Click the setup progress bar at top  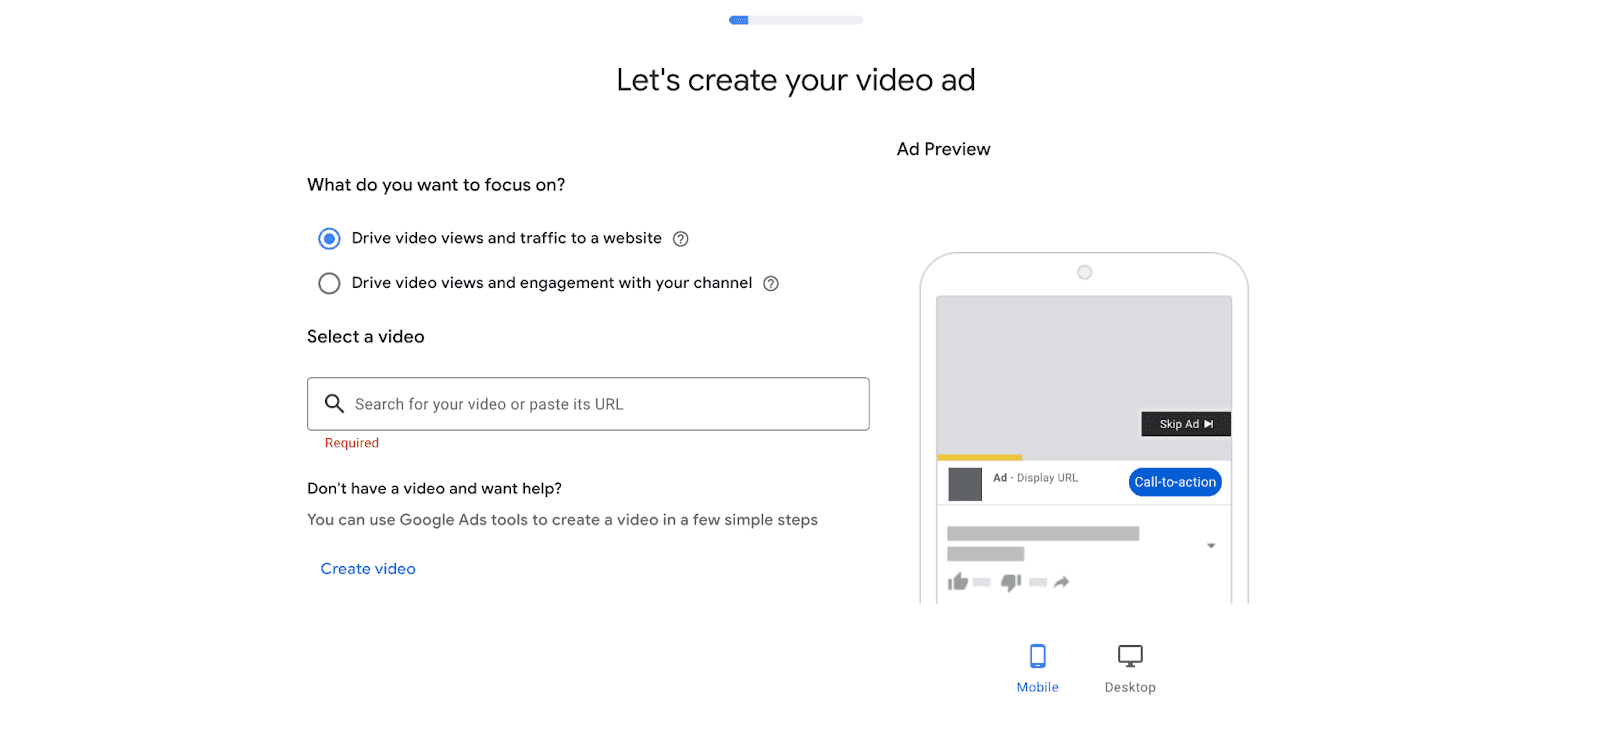pyautogui.click(x=796, y=20)
